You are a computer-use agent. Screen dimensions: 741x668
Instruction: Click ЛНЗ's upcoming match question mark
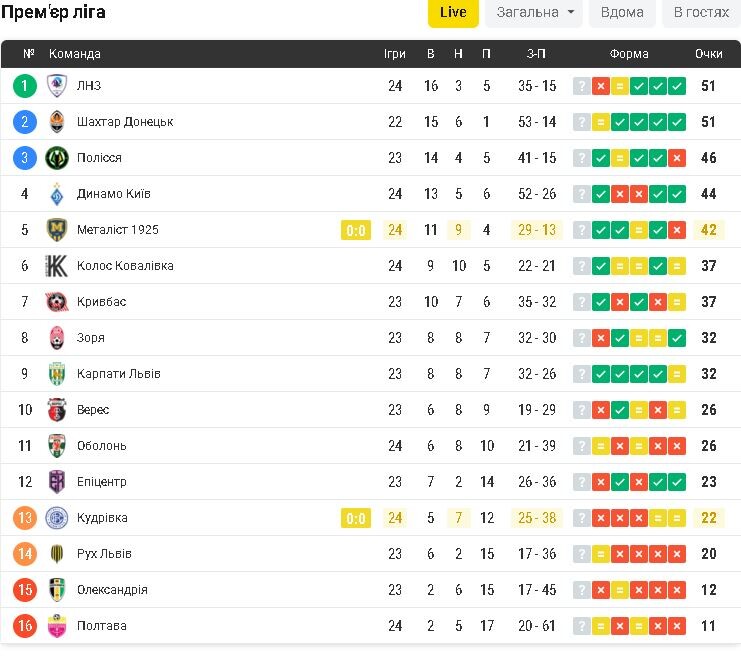click(x=581, y=86)
